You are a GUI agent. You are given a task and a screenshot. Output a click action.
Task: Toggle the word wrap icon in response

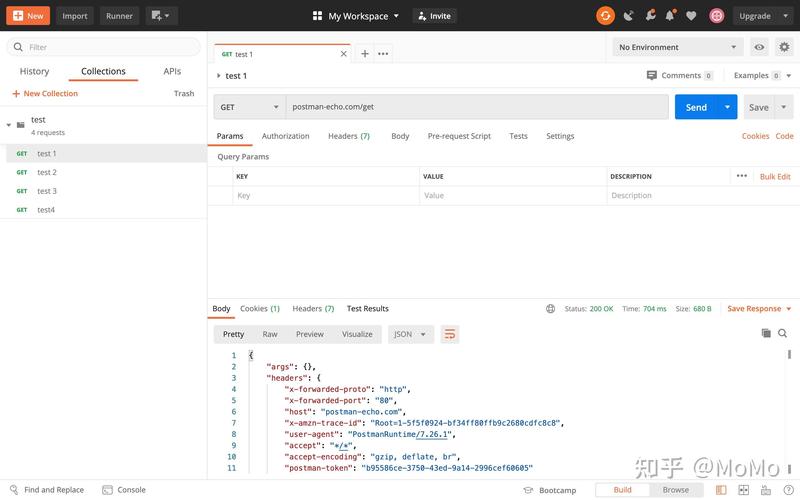[449, 334]
